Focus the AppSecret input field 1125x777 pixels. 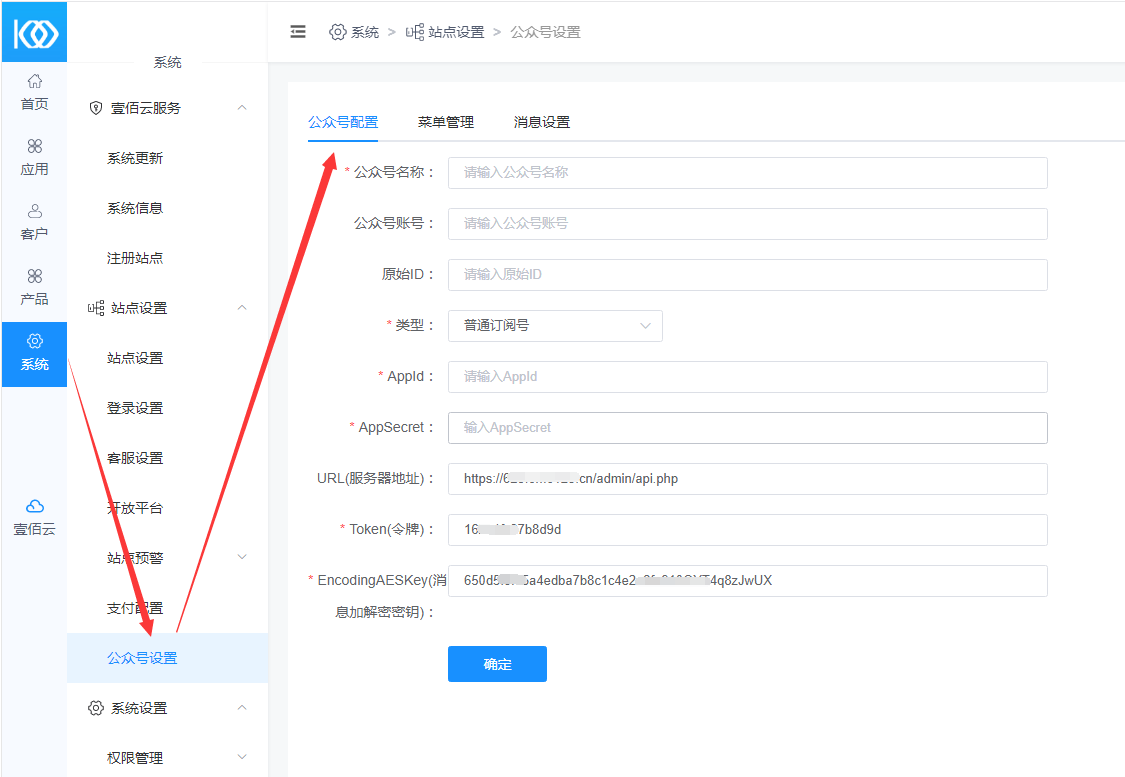pos(747,428)
